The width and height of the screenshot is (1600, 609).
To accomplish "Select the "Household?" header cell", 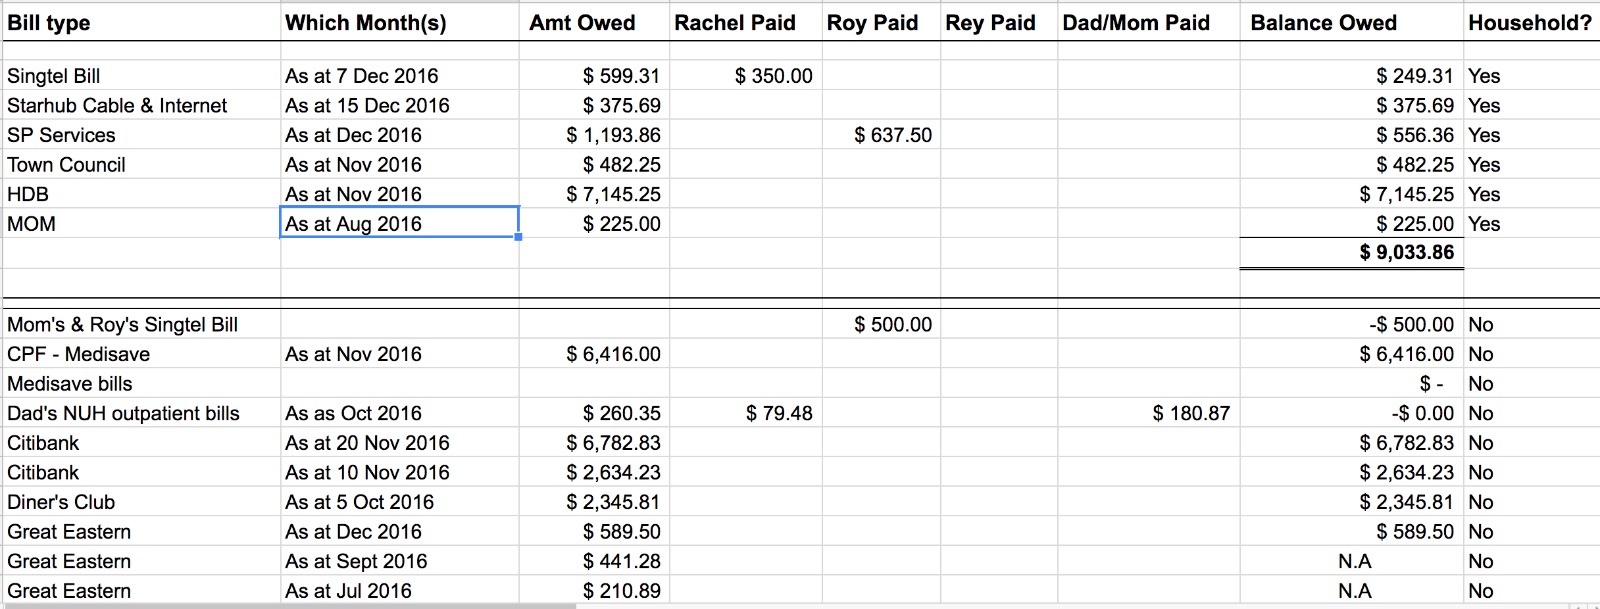I will coord(1529,23).
